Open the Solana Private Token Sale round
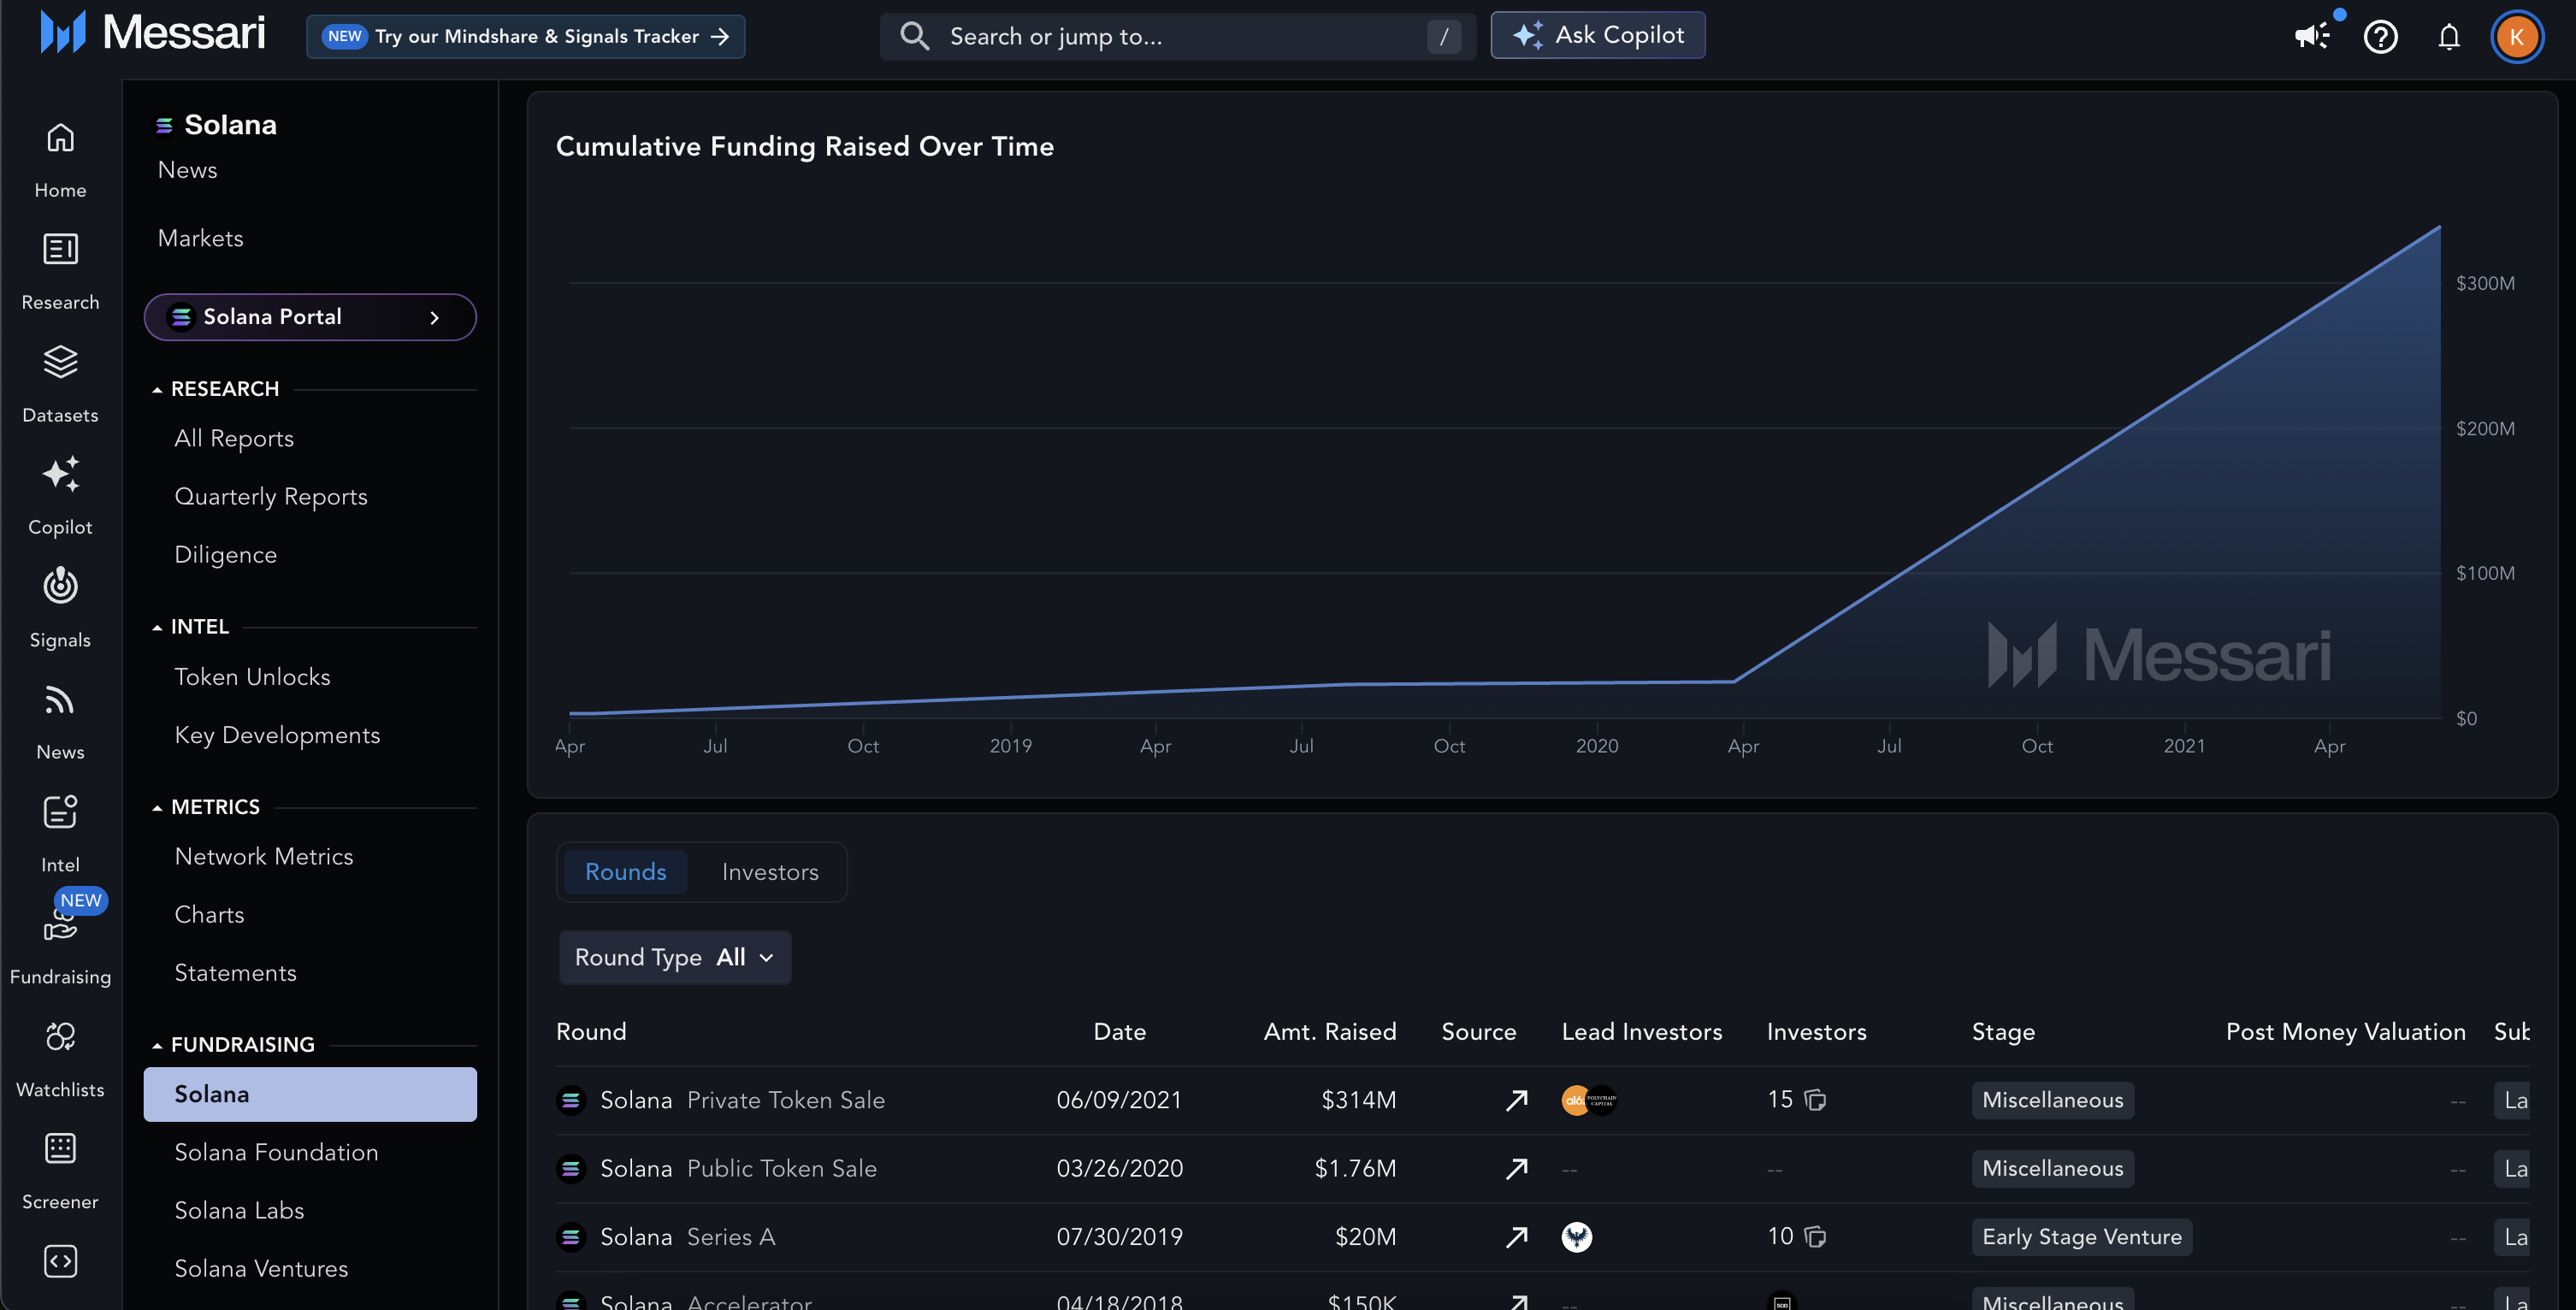 pyautogui.click(x=742, y=1100)
